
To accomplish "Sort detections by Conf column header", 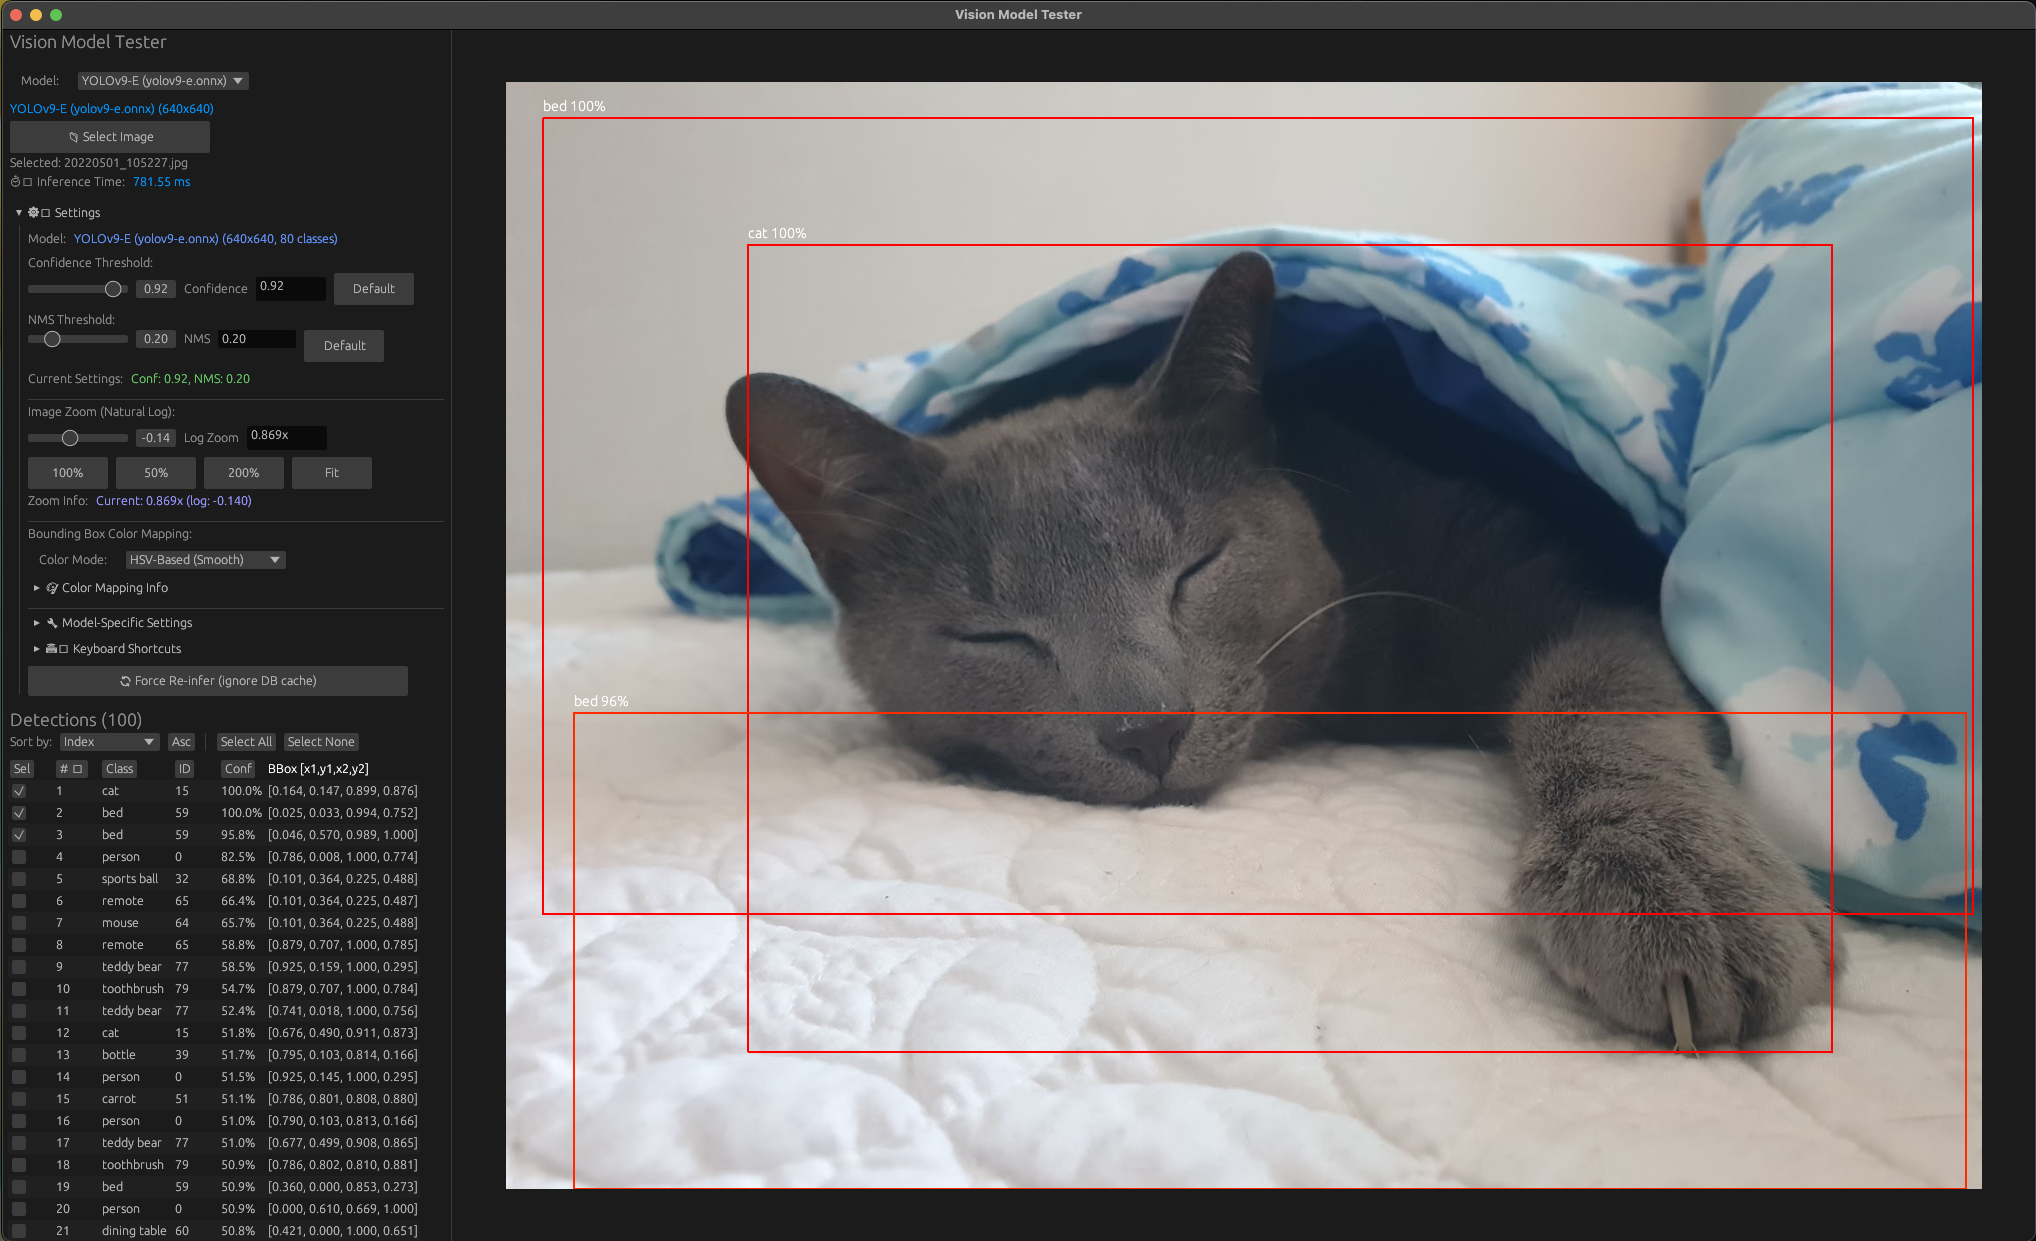I will [x=238, y=769].
